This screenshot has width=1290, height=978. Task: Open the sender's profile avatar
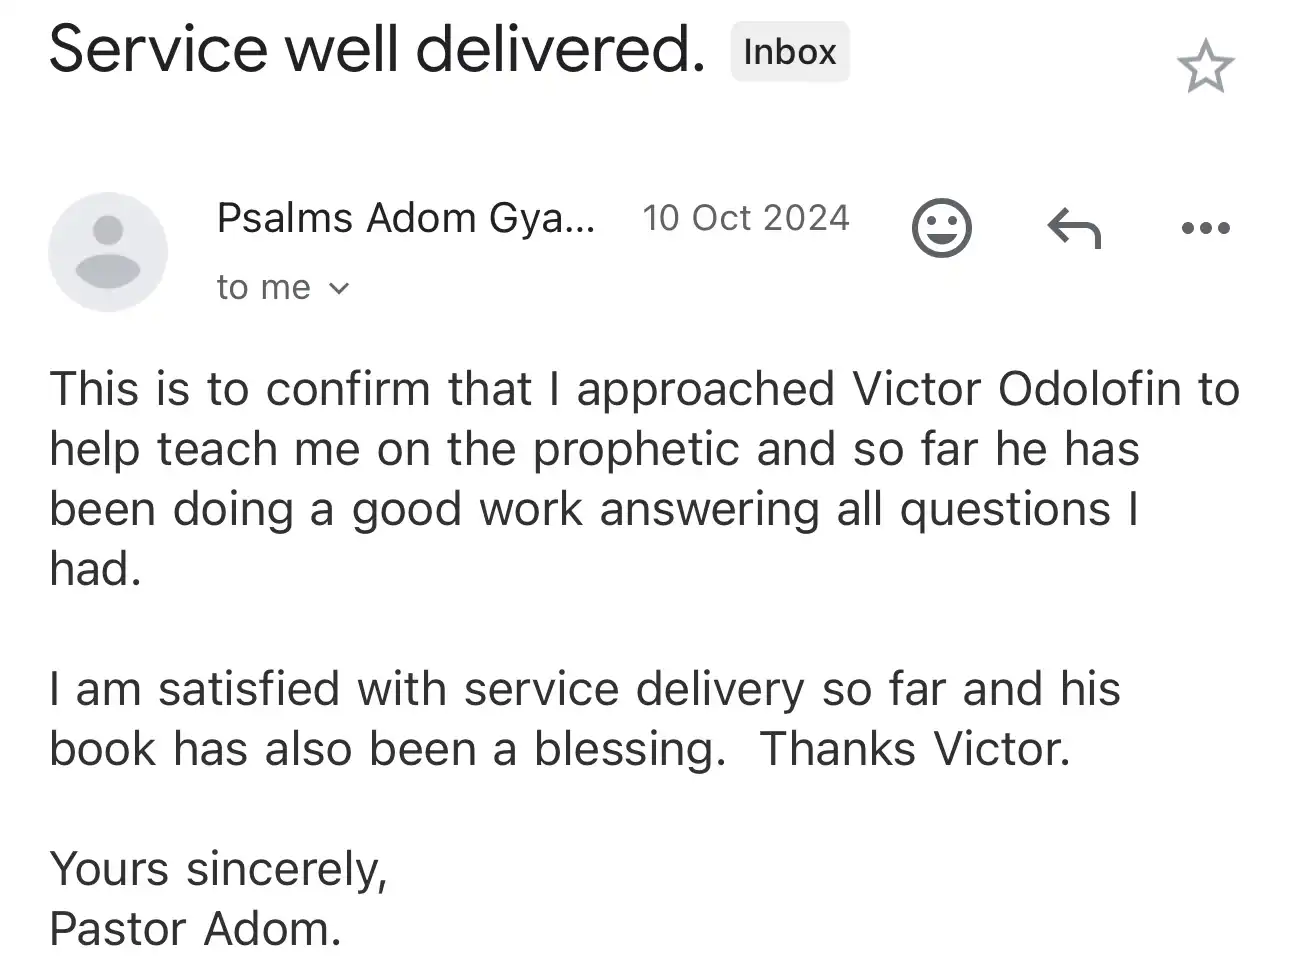[108, 252]
